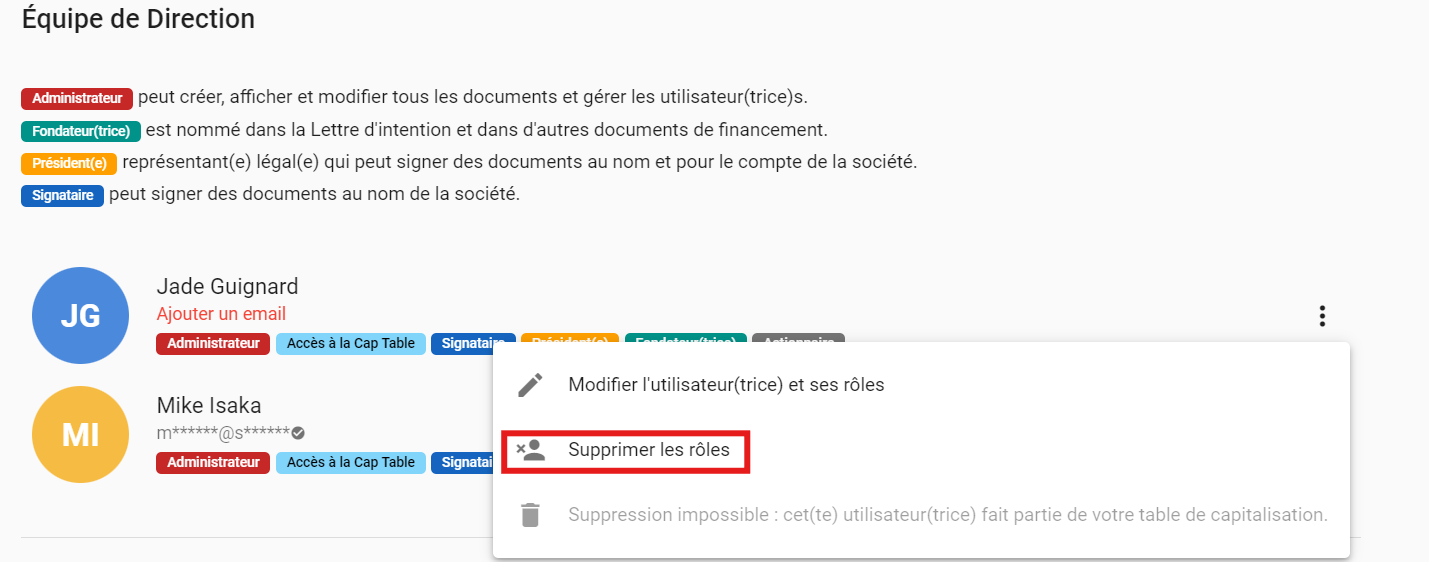This screenshot has height=562, width=1429.
Task: Click the disabled Suppression impossible entry
Action: pos(947,515)
